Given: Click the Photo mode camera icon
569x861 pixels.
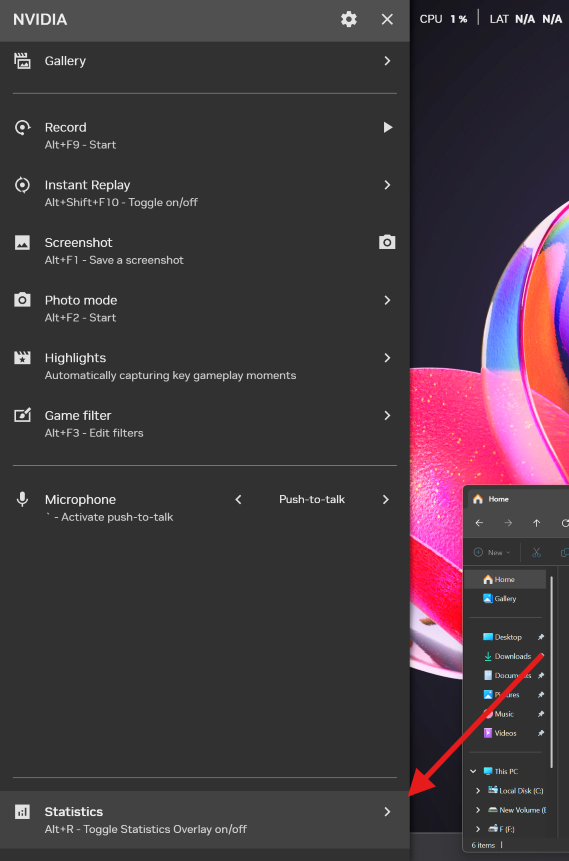Looking at the screenshot, I should 22,300.
